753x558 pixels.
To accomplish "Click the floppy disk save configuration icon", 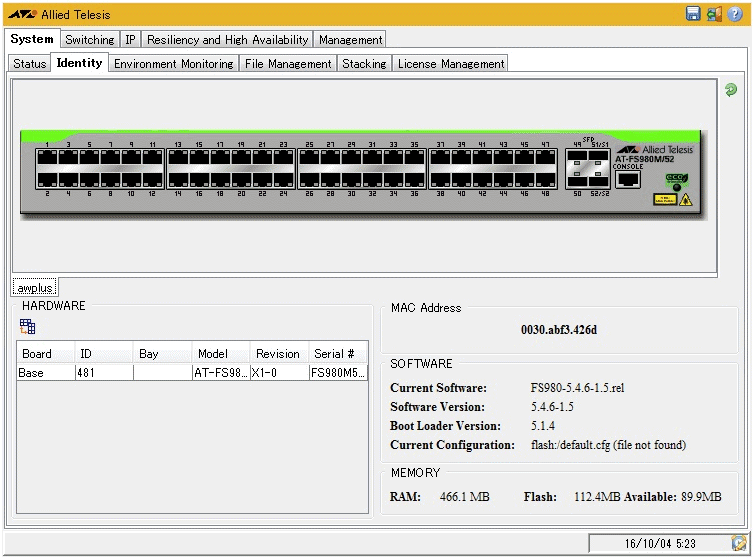I will [693, 14].
